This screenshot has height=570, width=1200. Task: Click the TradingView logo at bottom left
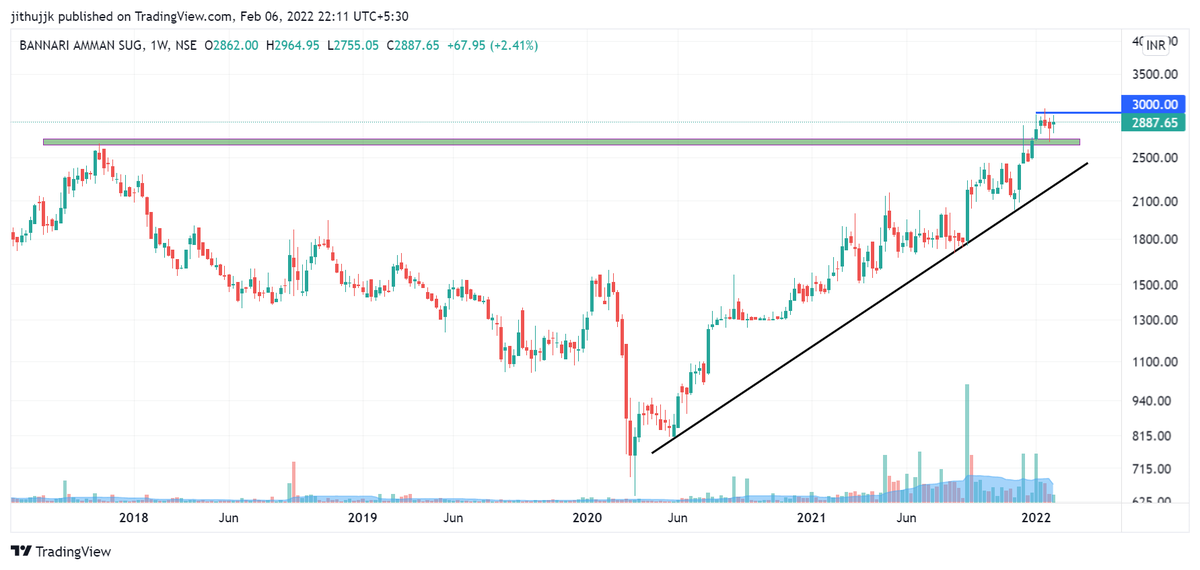pos(60,551)
